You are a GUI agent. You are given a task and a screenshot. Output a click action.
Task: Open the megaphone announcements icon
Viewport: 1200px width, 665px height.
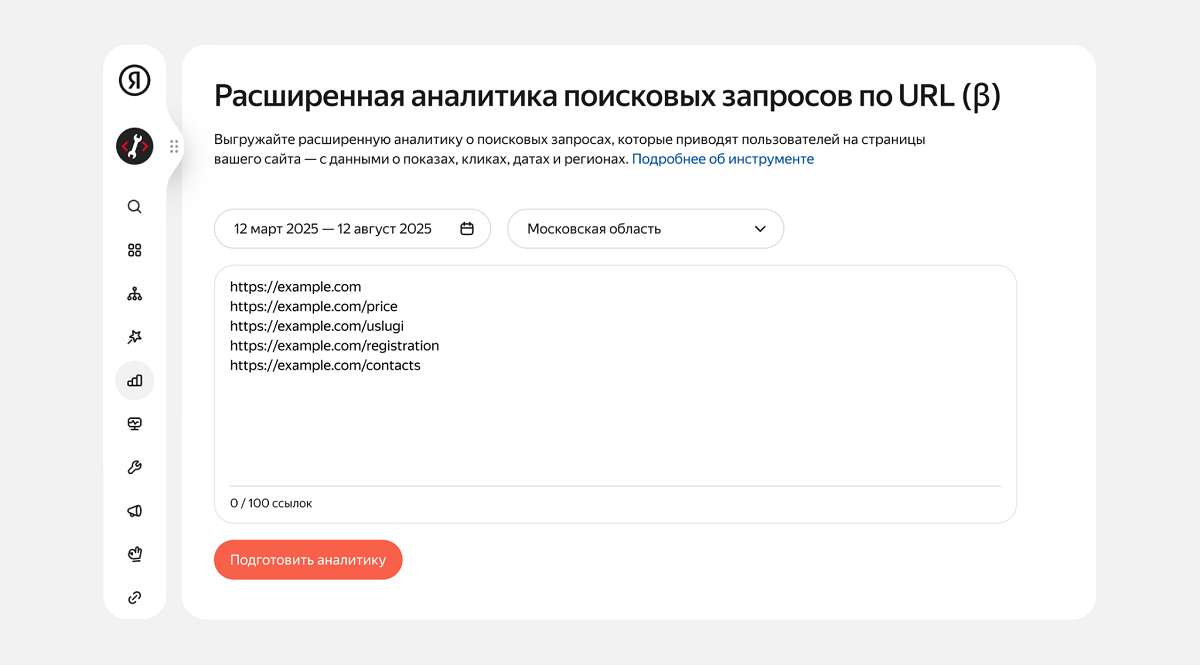(134, 510)
